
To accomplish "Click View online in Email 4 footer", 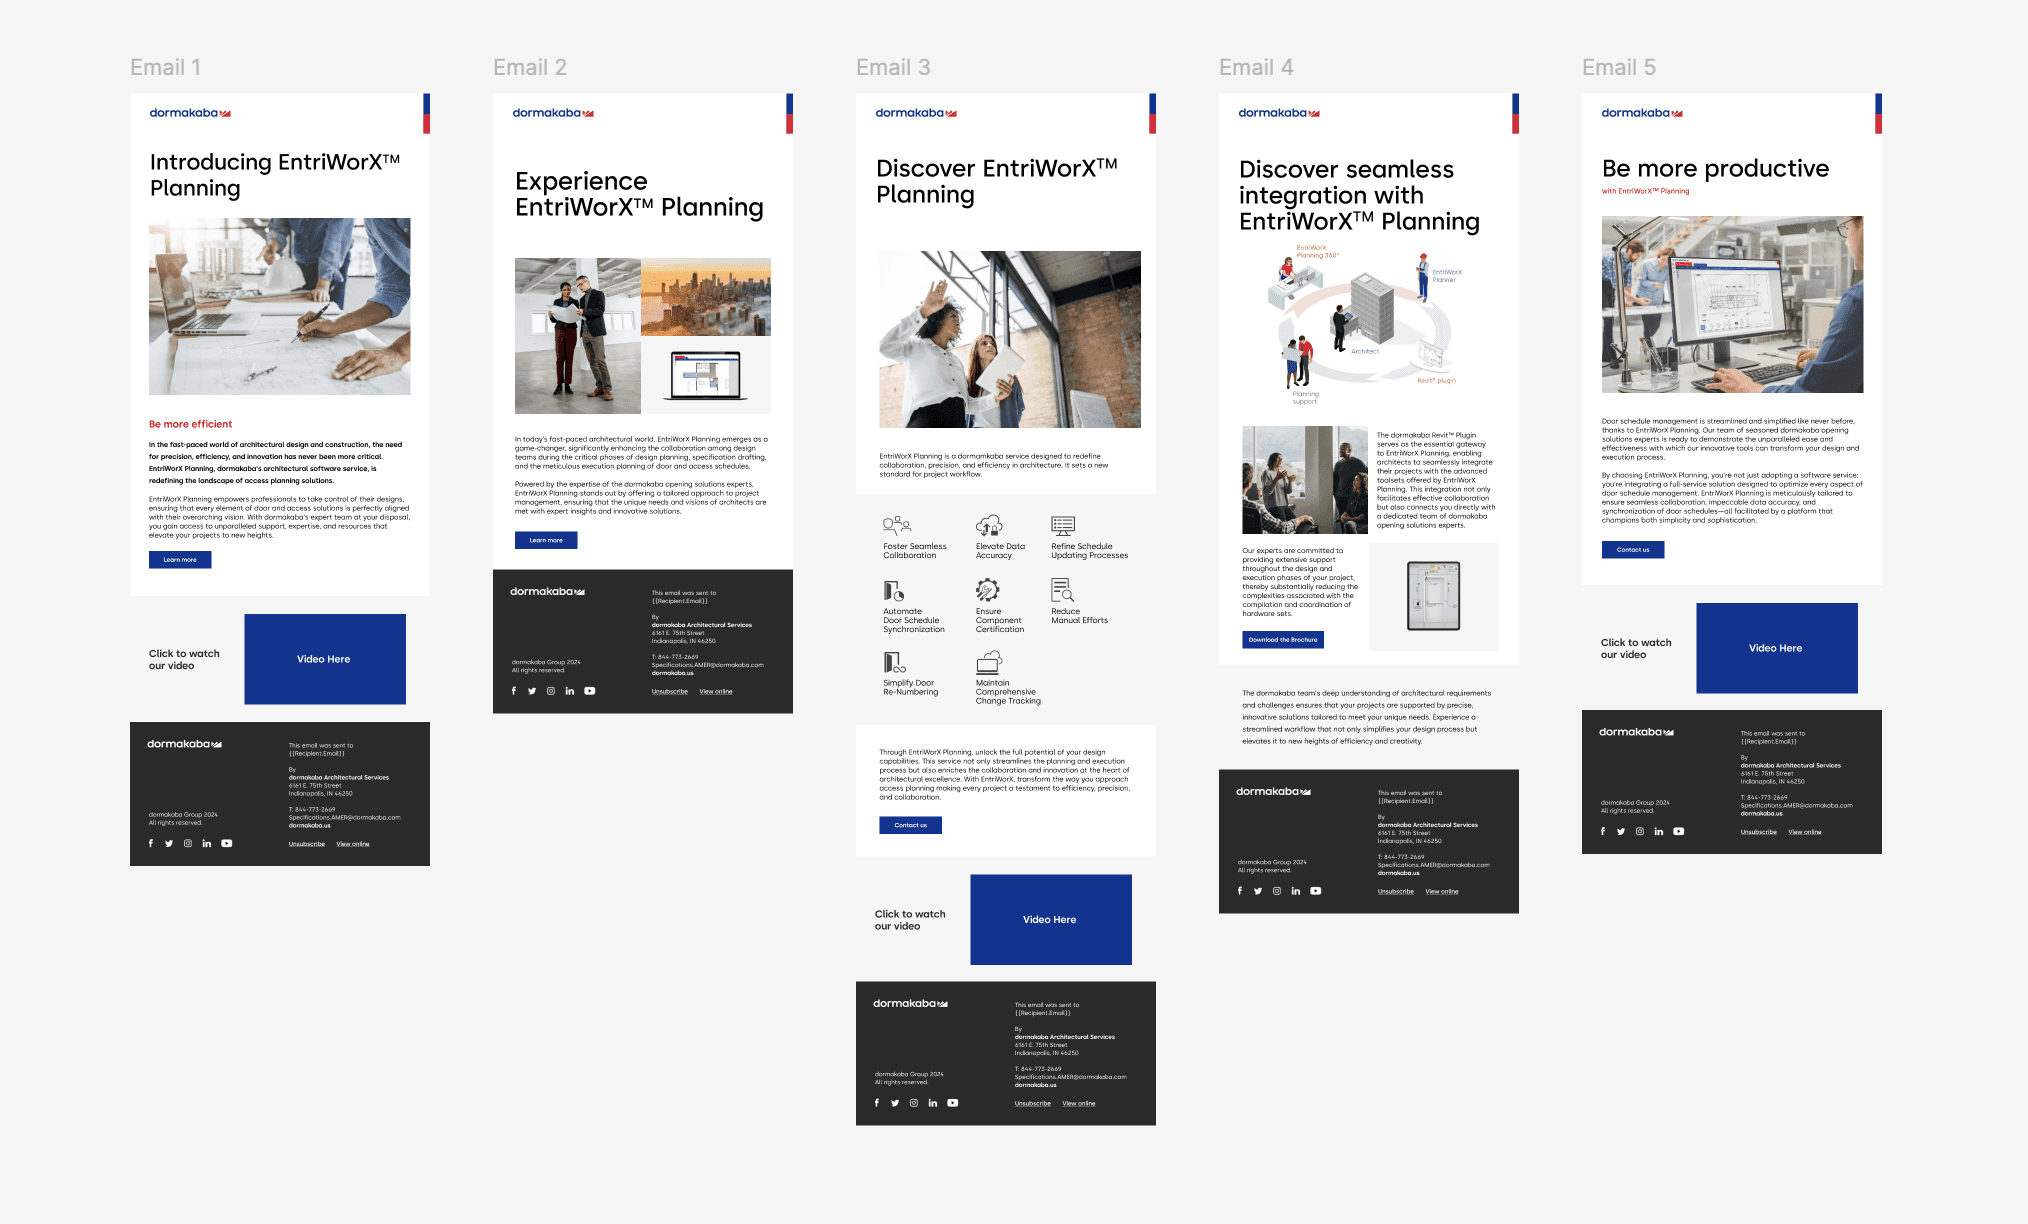I will click(1442, 892).
